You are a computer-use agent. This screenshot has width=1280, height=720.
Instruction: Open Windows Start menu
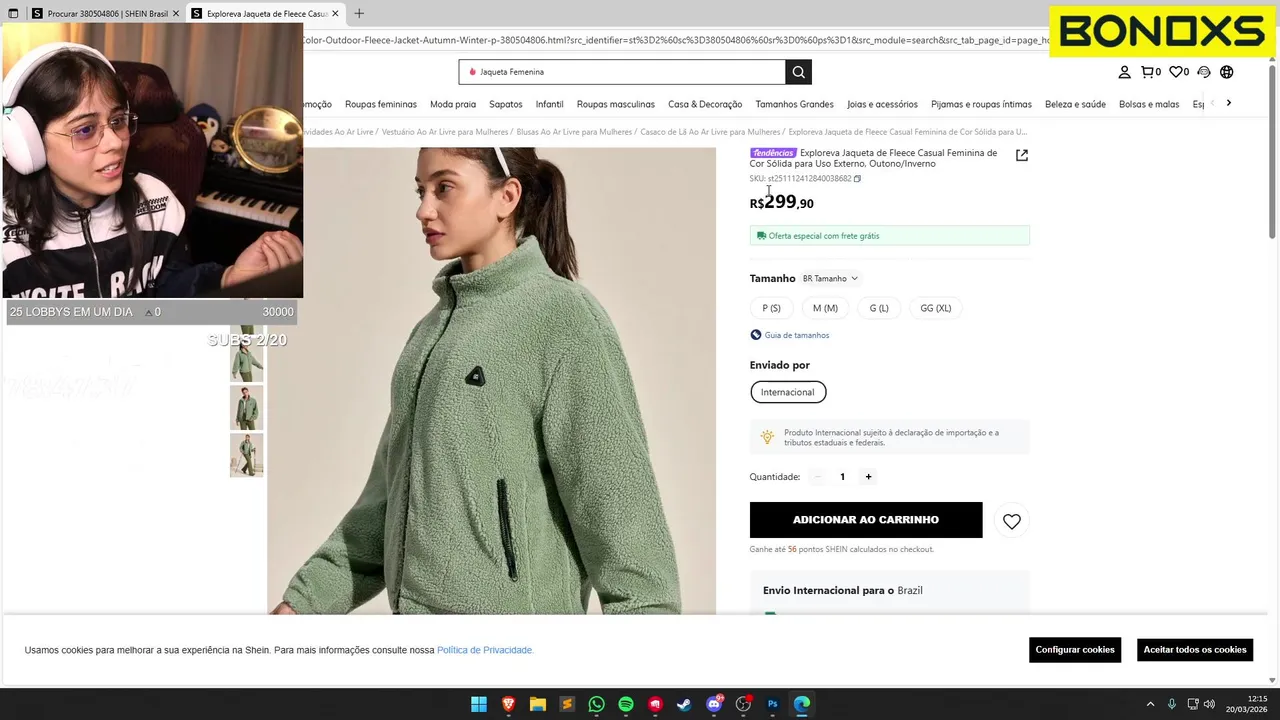pos(479,704)
